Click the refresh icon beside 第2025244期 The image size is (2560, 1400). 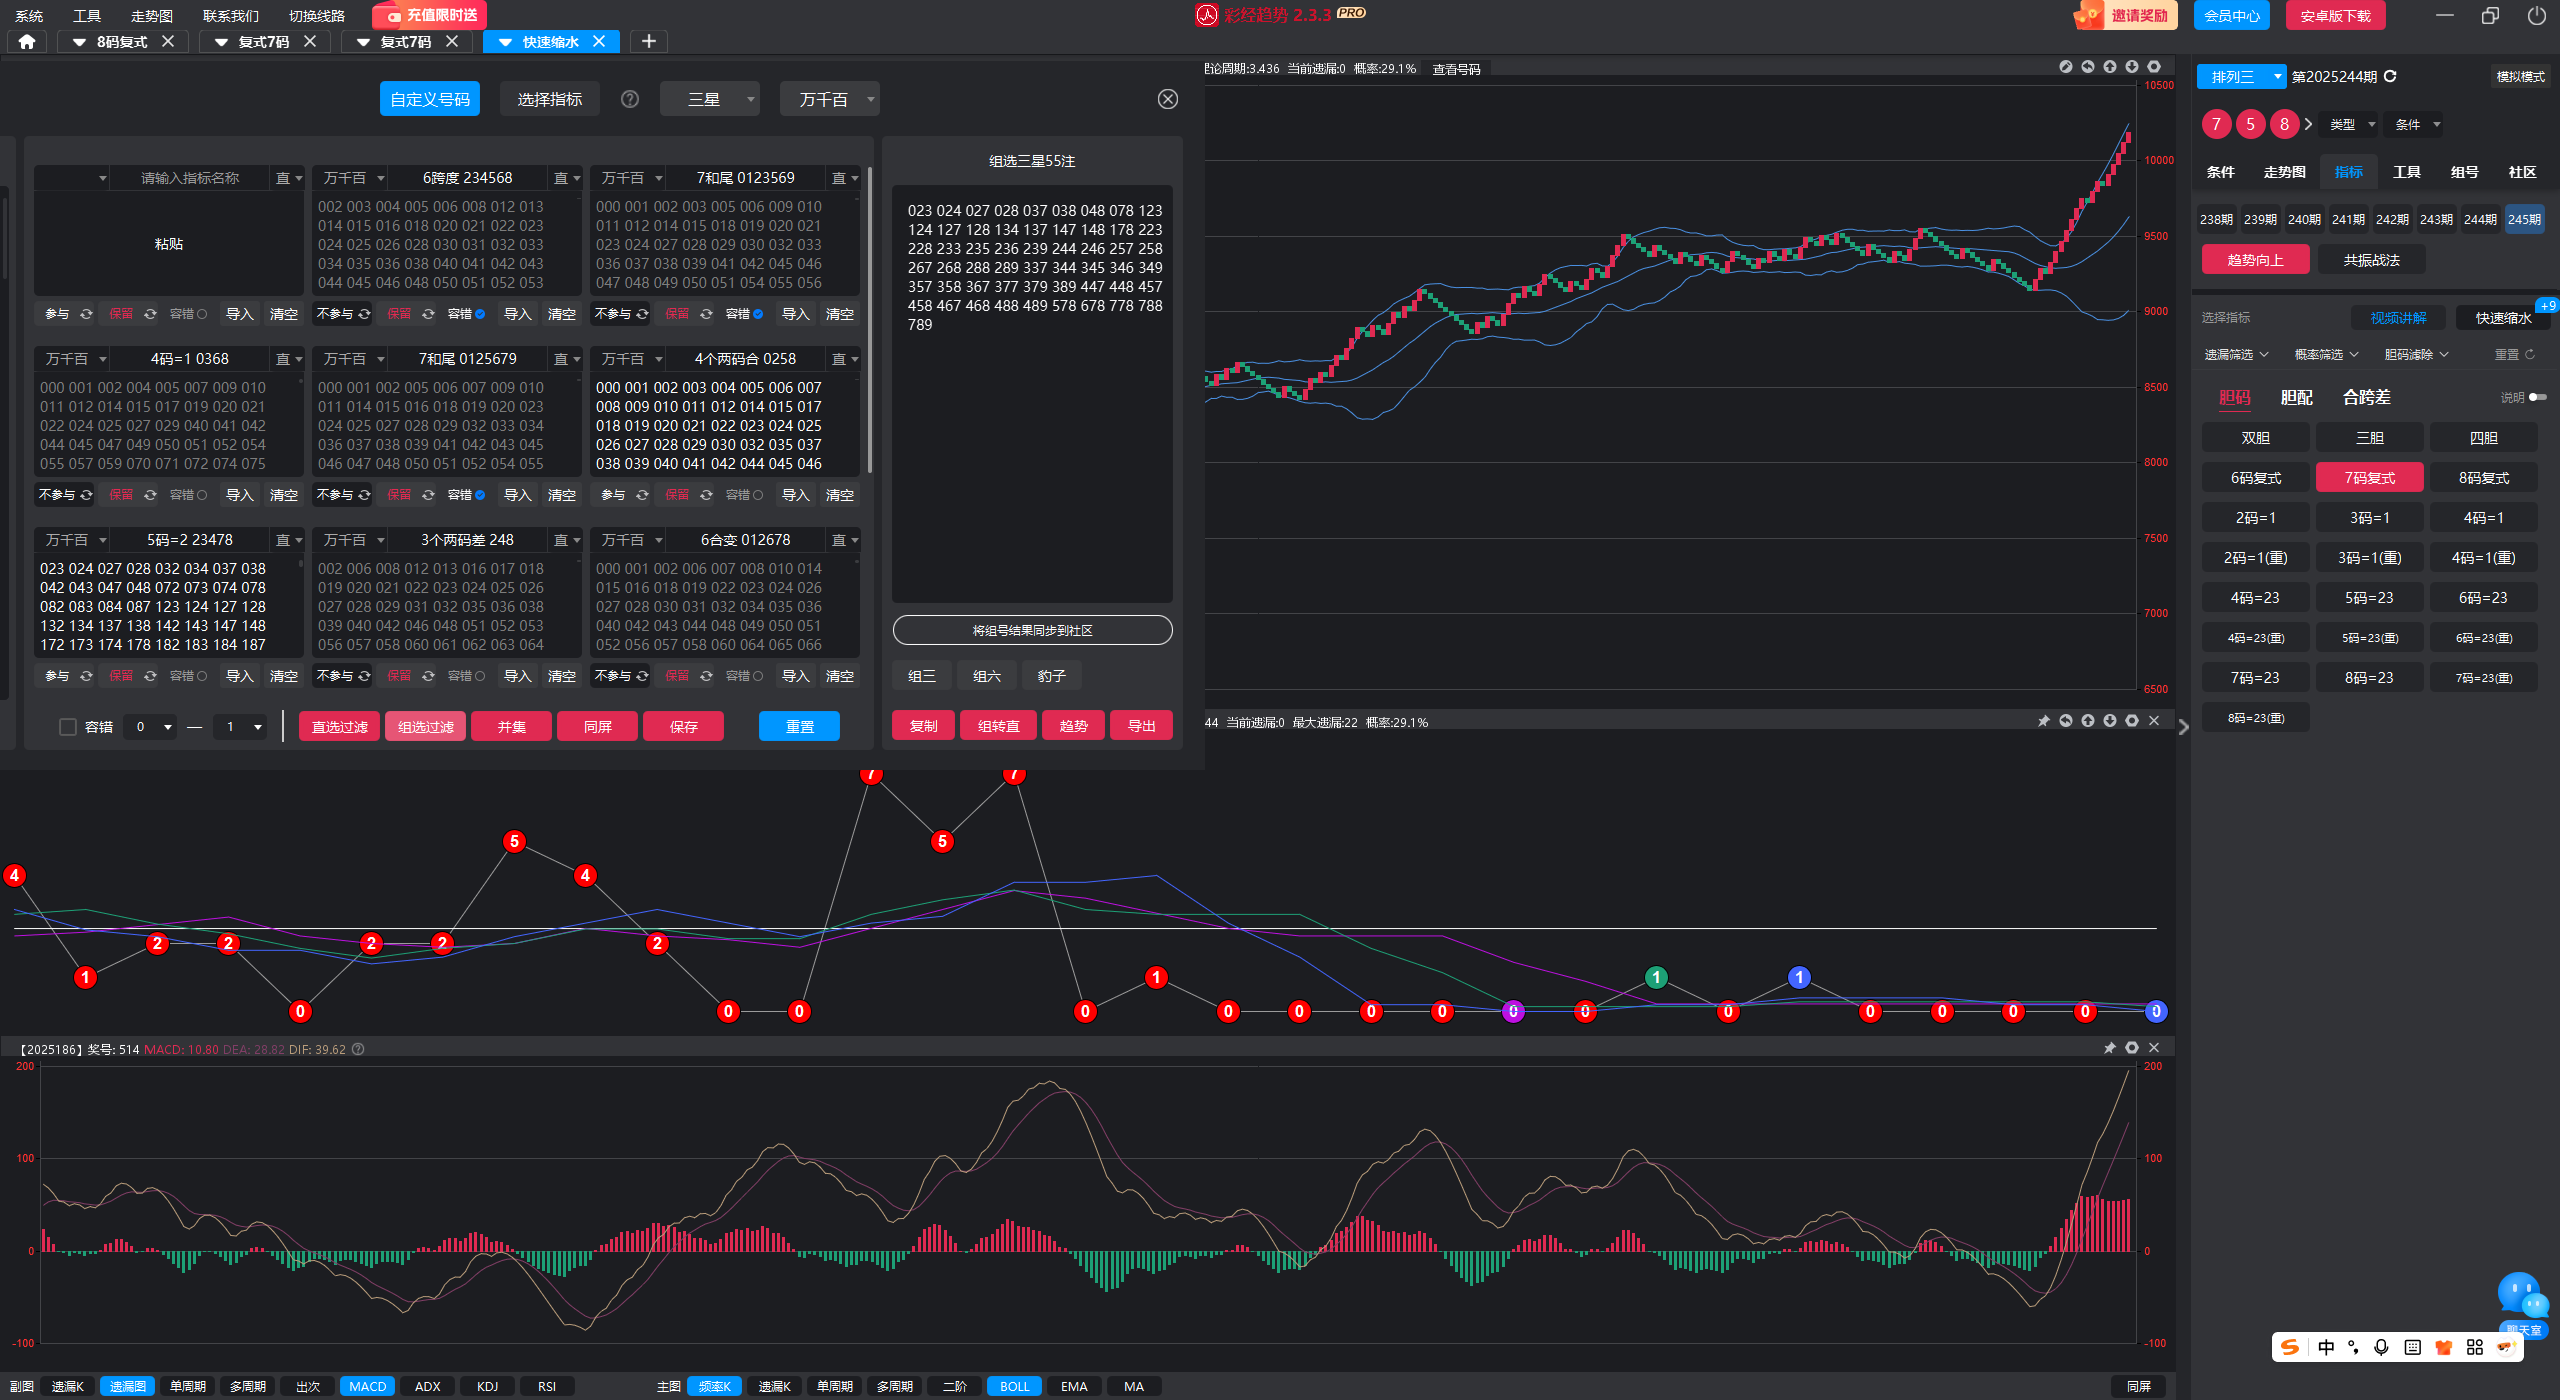click(x=2390, y=76)
